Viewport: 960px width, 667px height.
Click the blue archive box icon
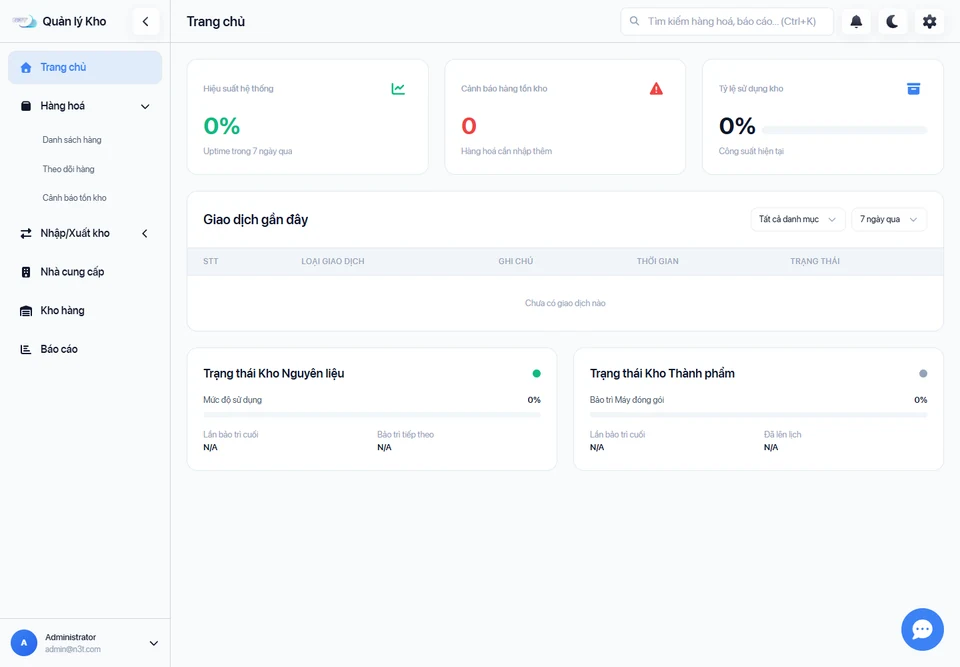coord(913,89)
